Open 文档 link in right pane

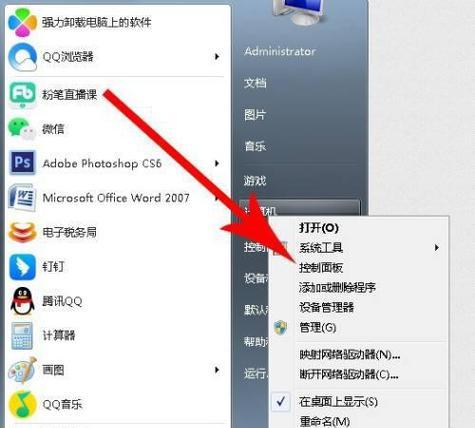pyautogui.click(x=255, y=83)
